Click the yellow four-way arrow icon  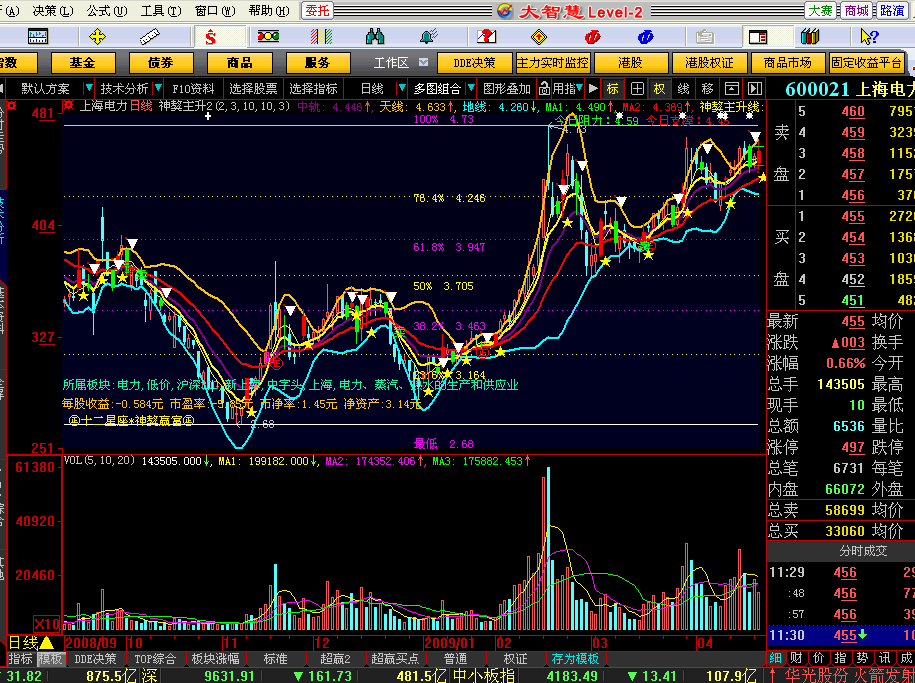click(x=97, y=37)
